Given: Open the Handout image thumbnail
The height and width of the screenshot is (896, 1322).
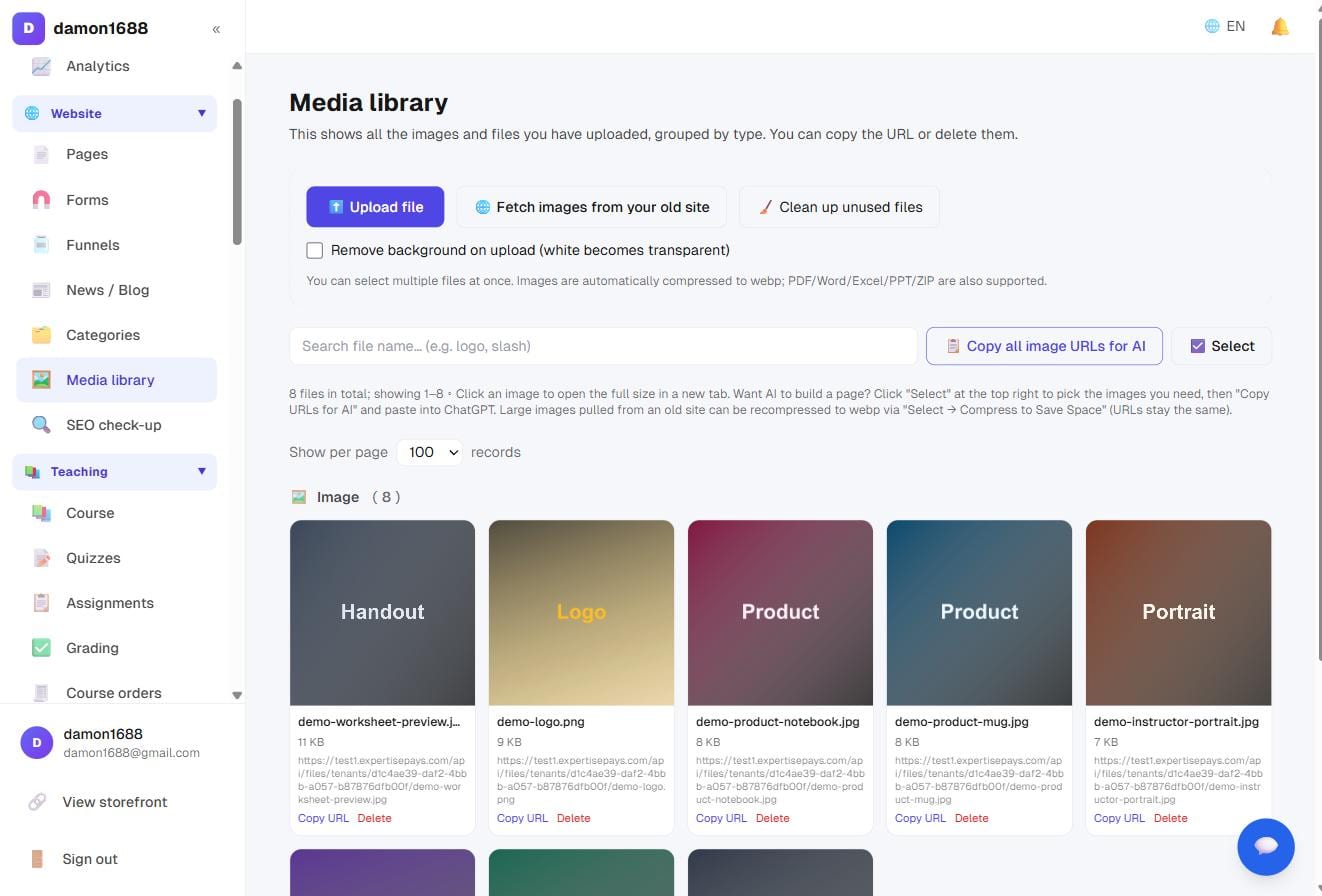Looking at the screenshot, I should (382, 612).
